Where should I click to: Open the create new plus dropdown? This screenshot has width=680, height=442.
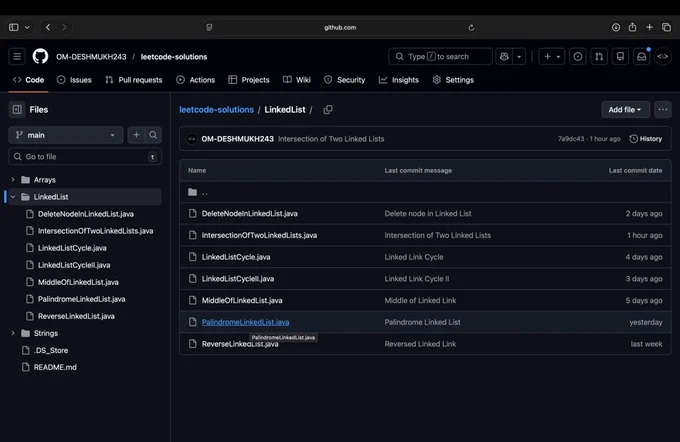[x=552, y=56]
